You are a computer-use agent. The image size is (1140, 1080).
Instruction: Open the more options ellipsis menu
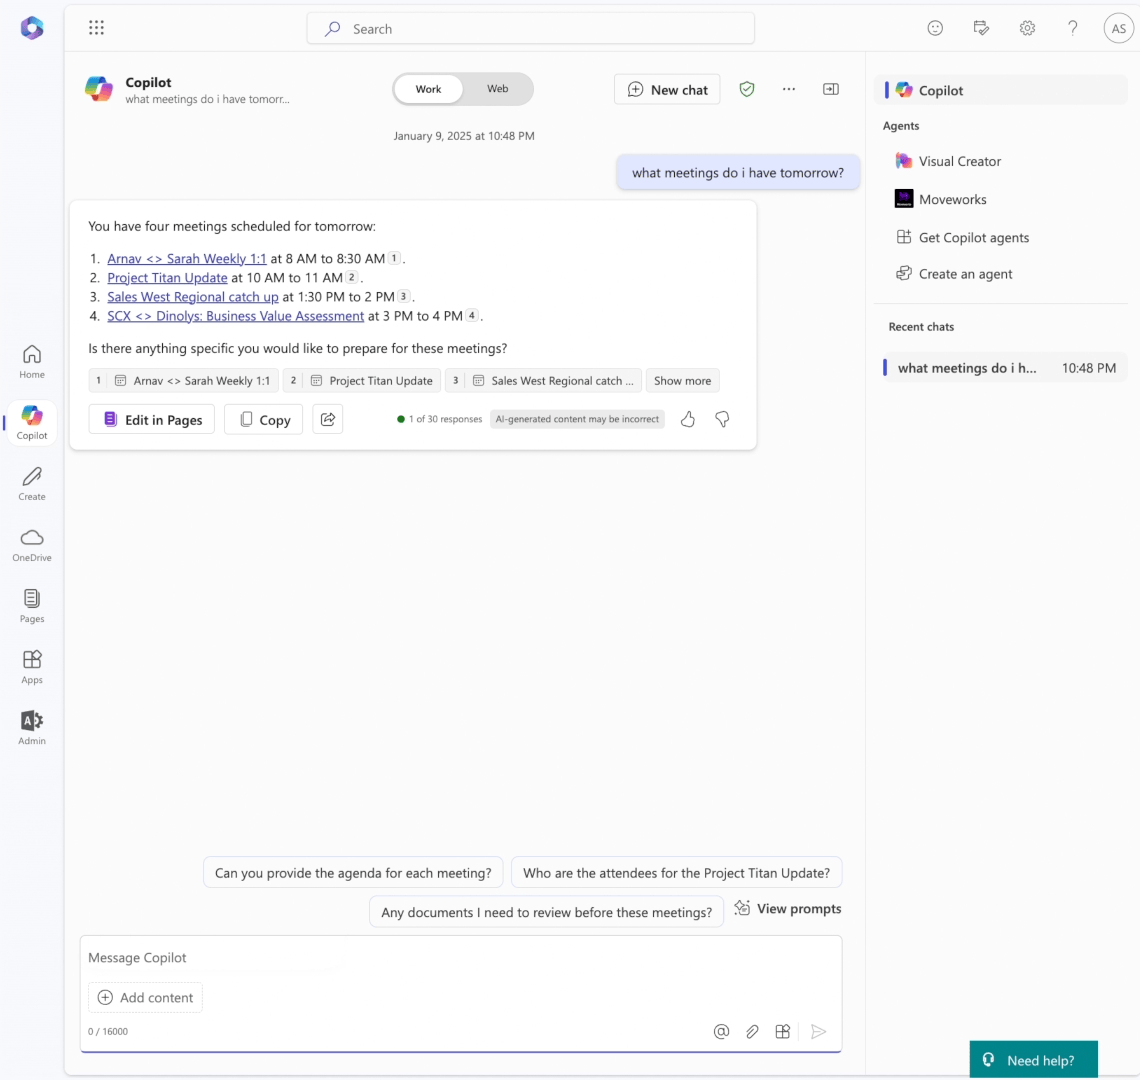[789, 89]
